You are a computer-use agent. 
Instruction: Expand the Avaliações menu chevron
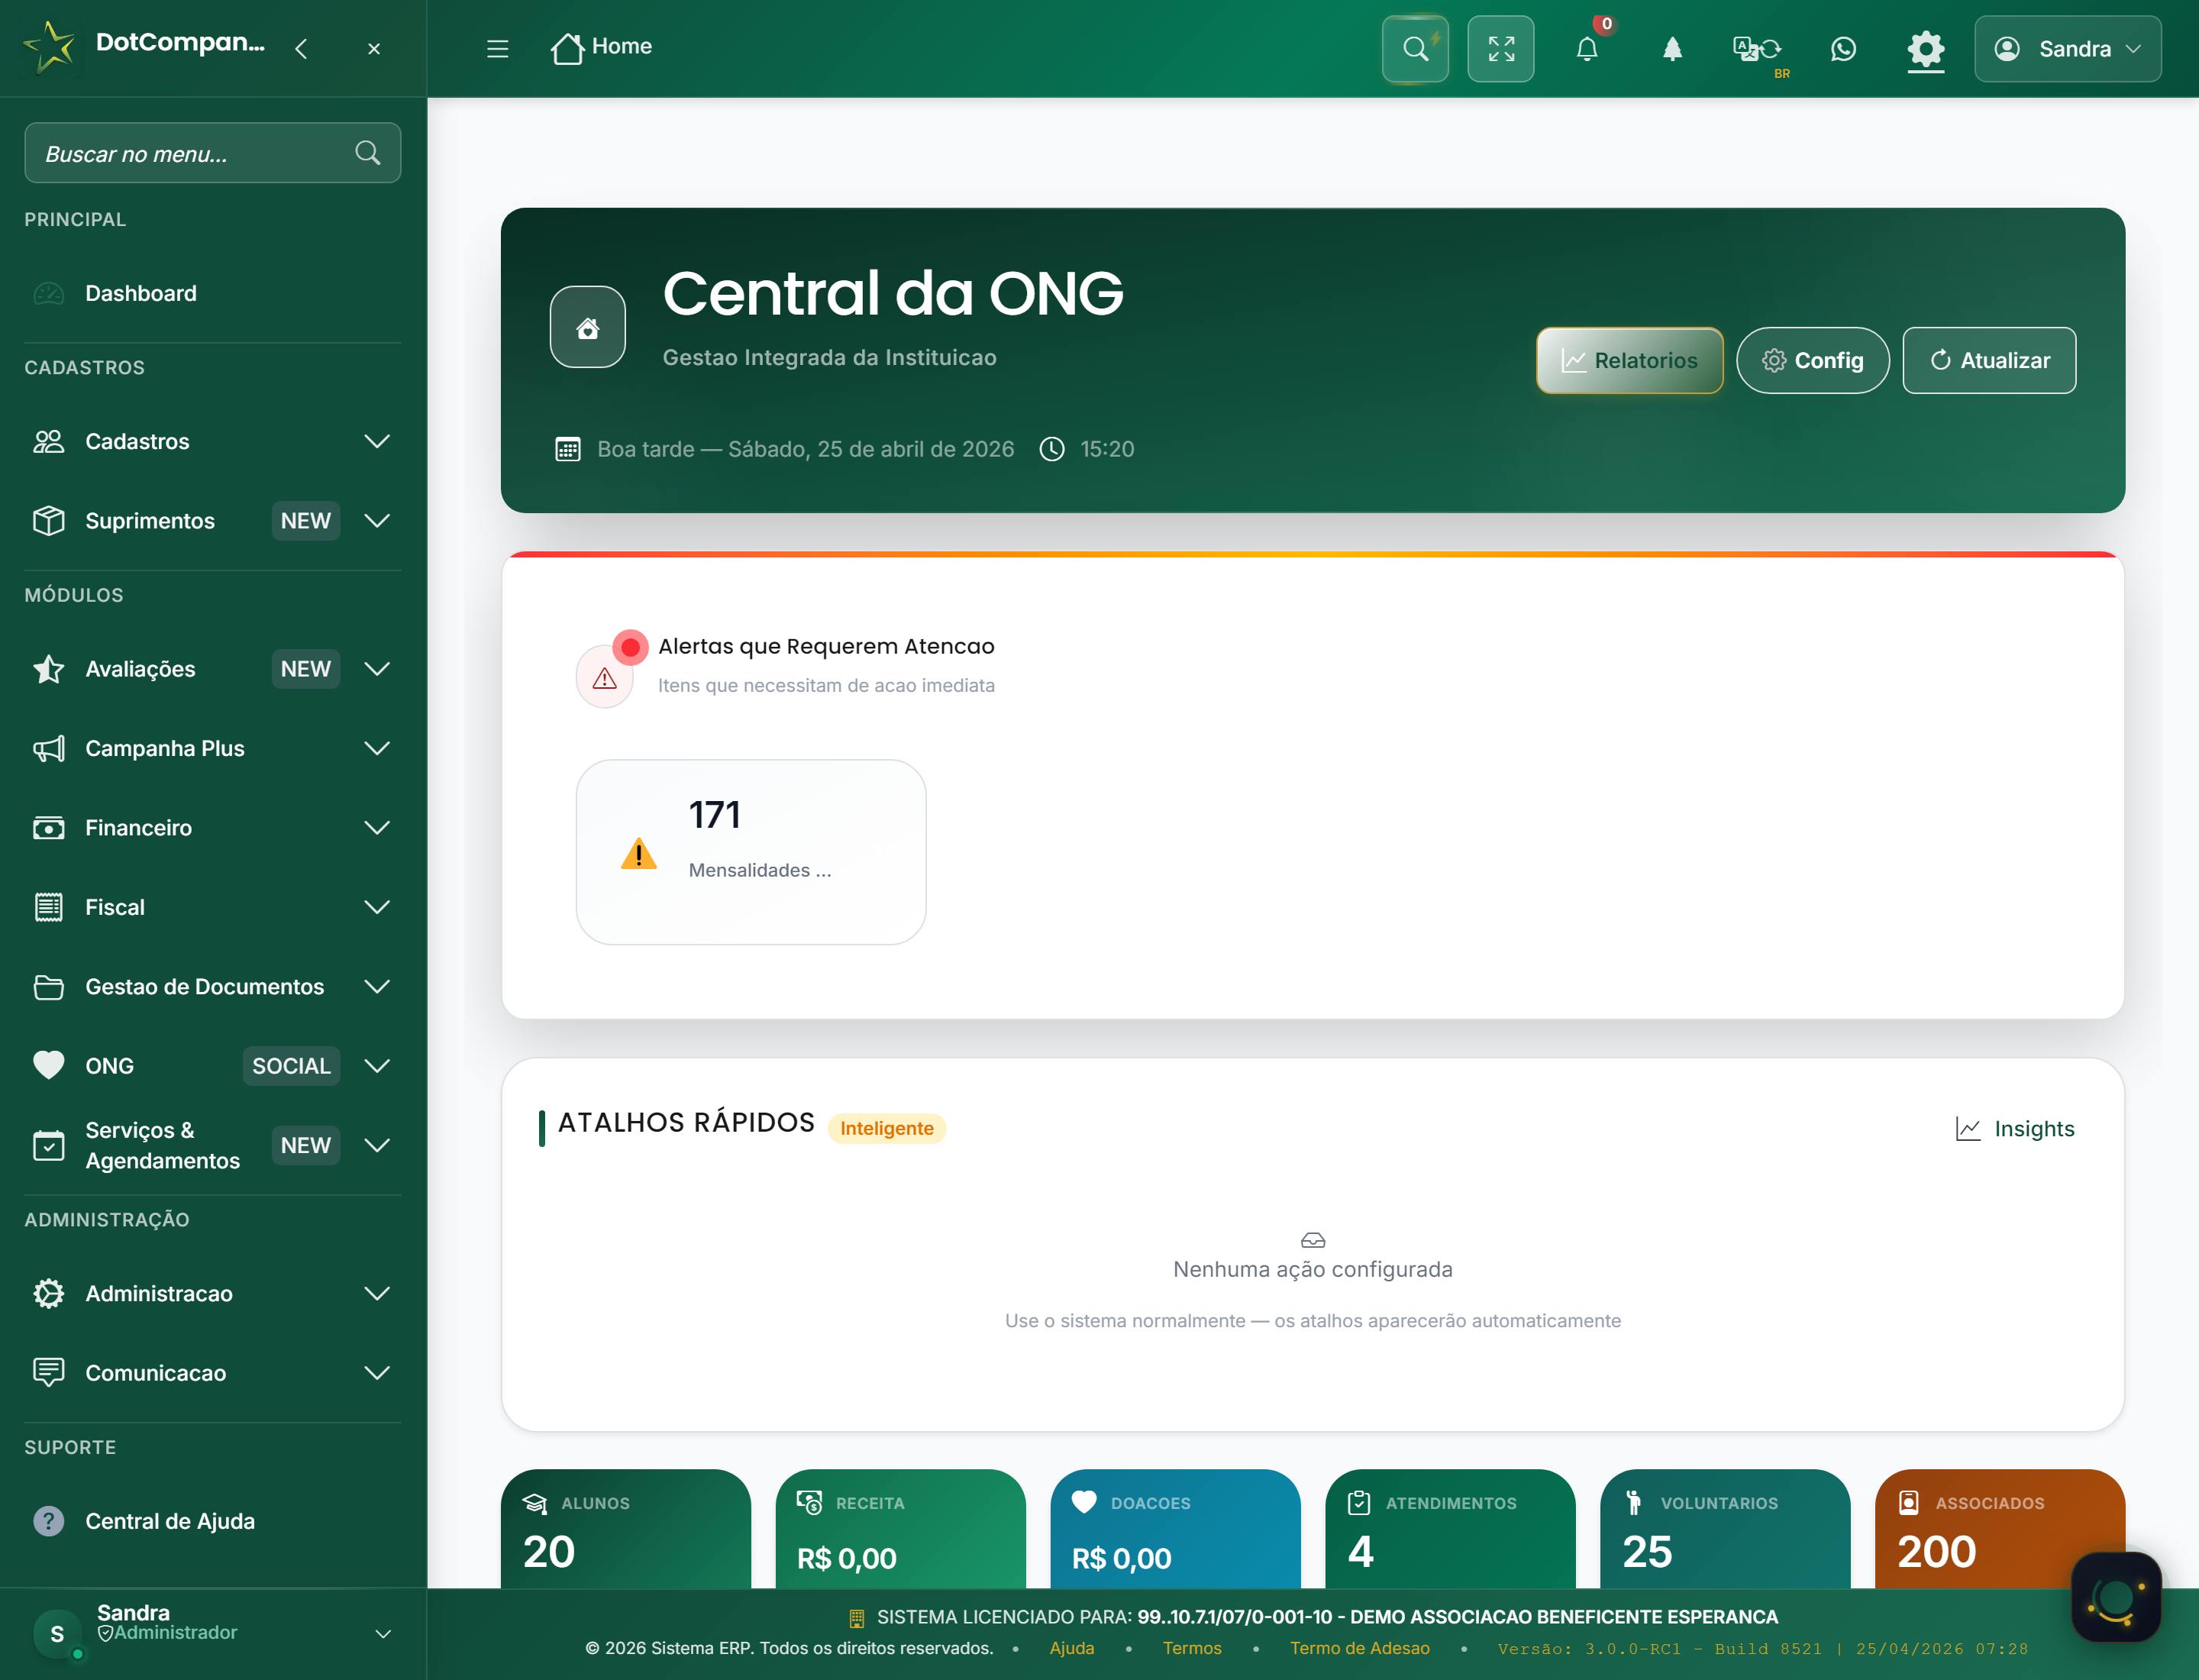pyautogui.click(x=377, y=669)
